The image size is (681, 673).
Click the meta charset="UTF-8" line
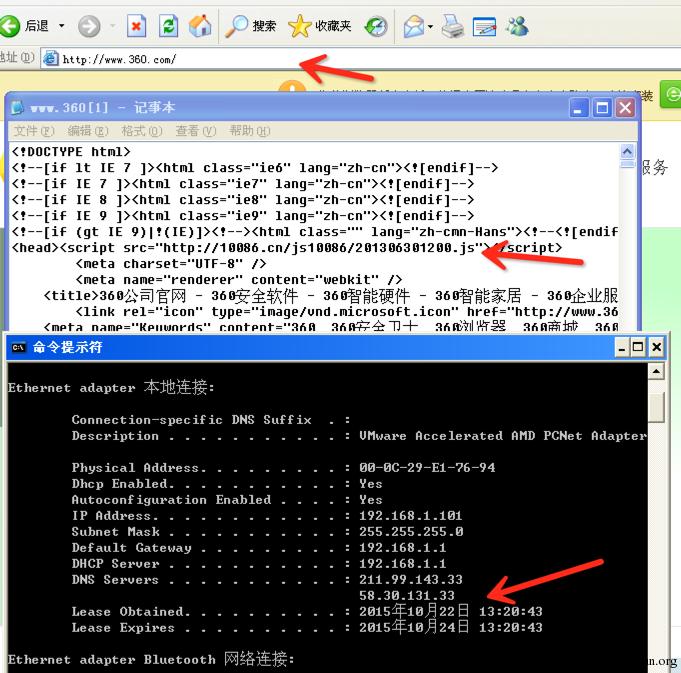click(x=171, y=264)
